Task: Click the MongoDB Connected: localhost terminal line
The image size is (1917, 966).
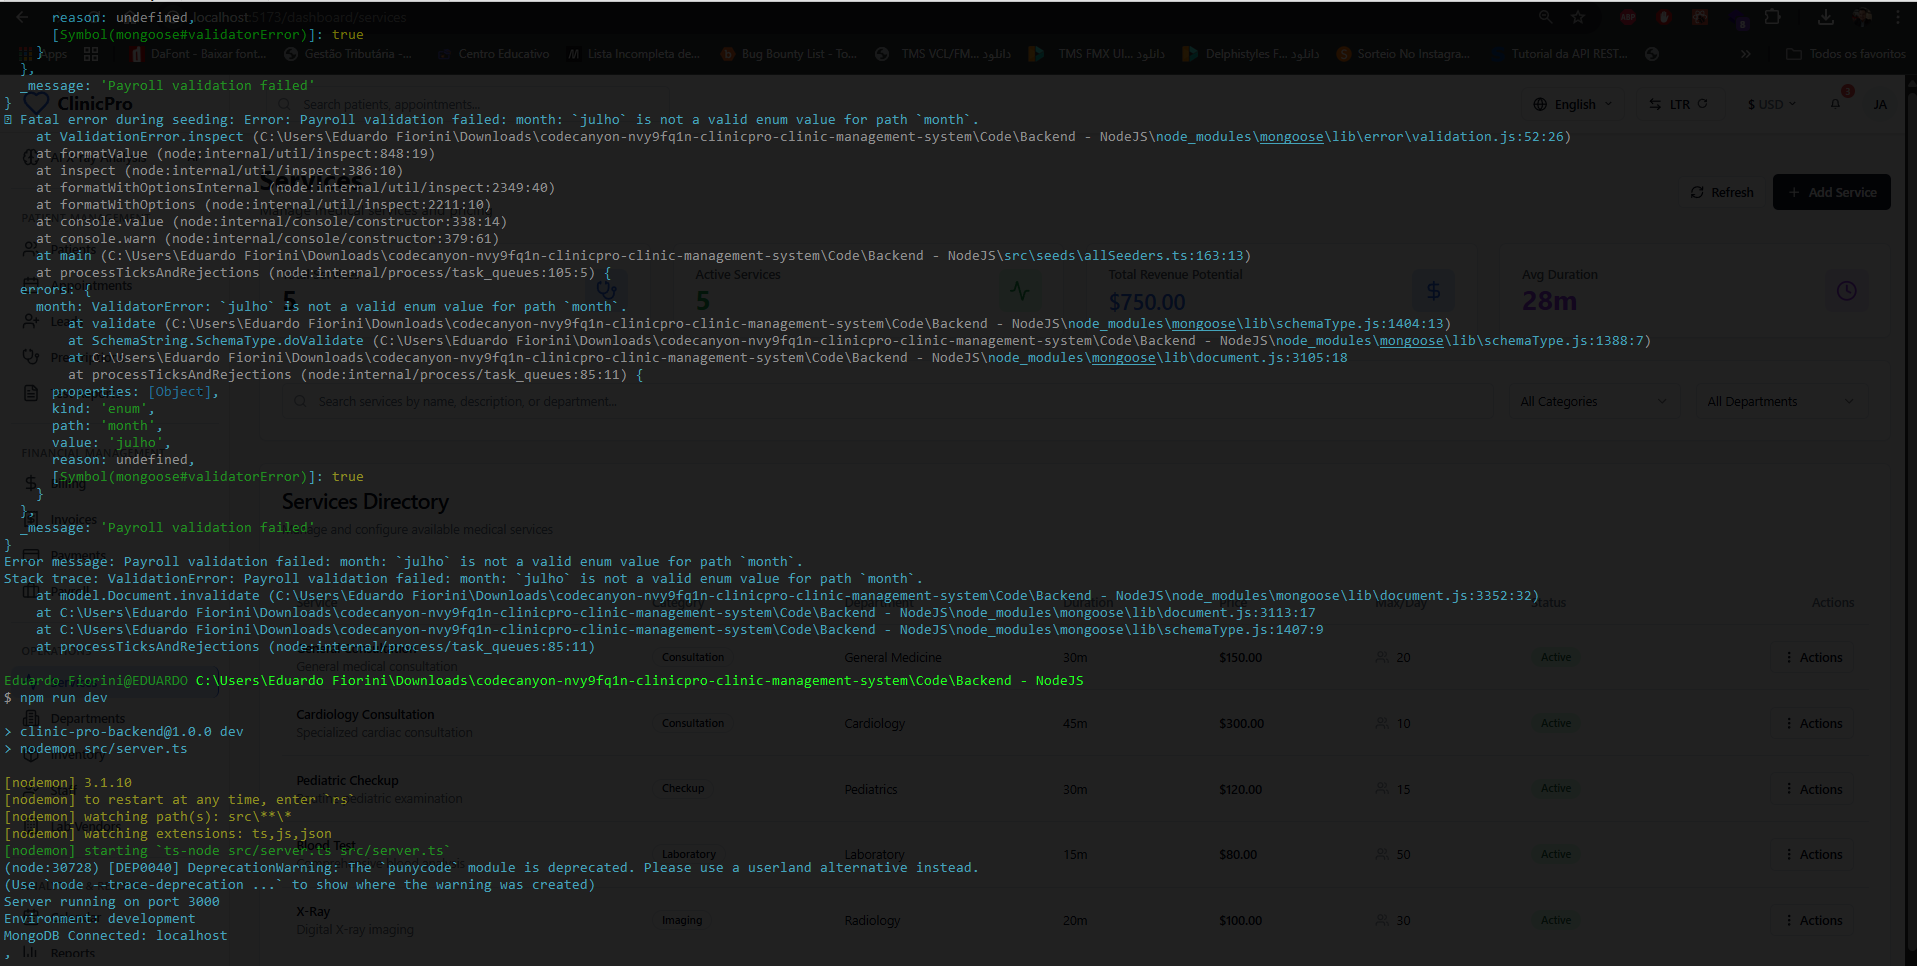Action: (x=116, y=936)
